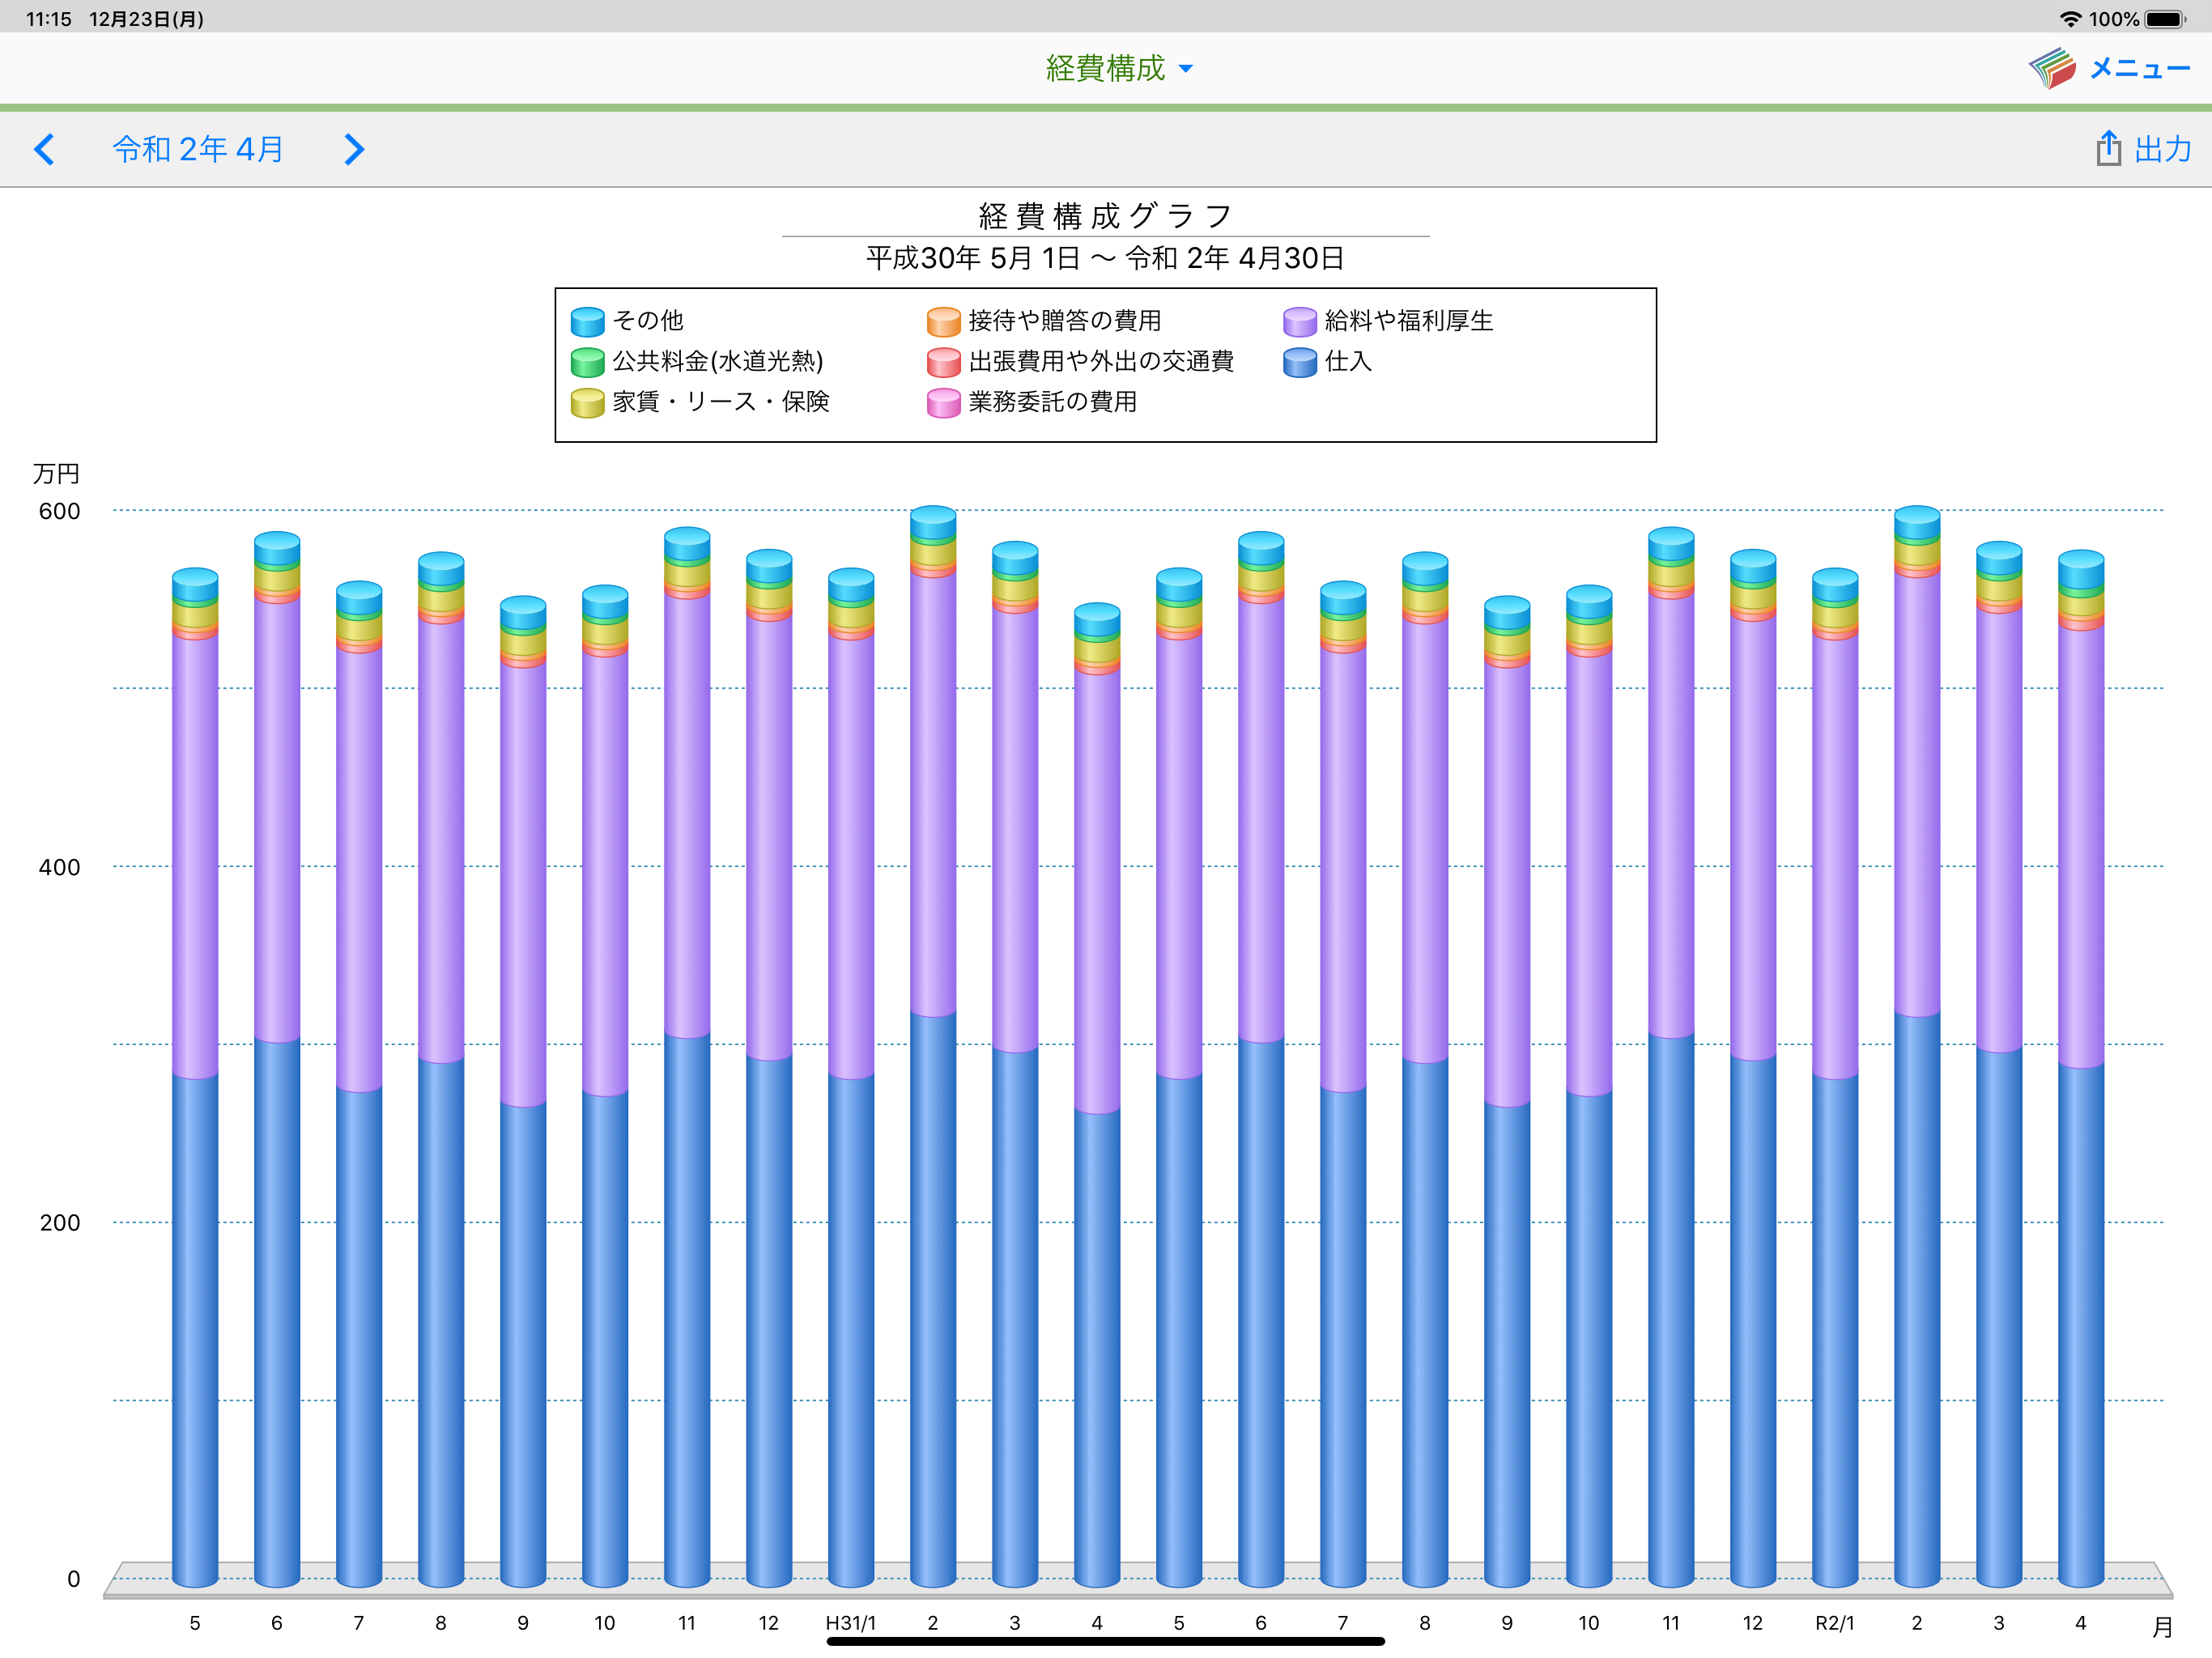Viewport: 2212px width, 1658px height.
Task: Click the 給料や福利厚生 legend swatch
Action: (x=1299, y=321)
